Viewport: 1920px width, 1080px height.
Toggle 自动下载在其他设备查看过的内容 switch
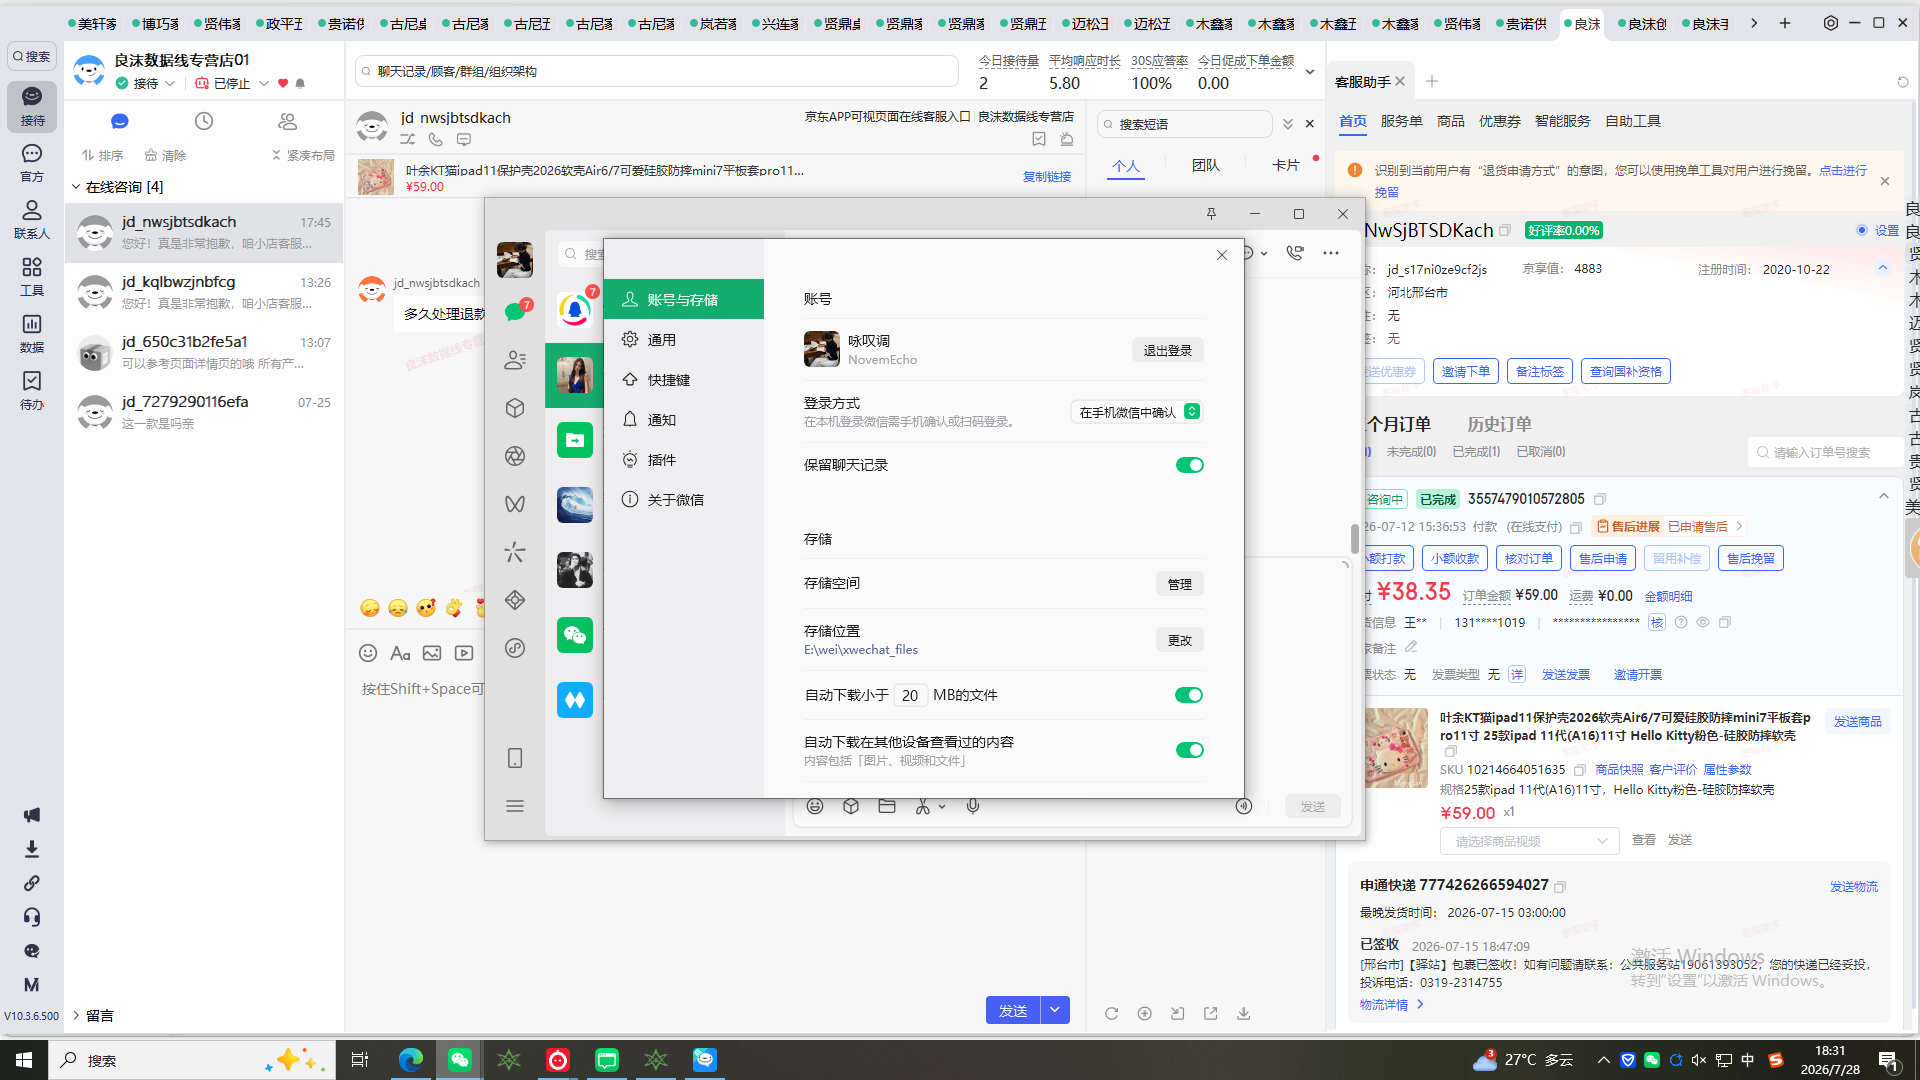pos(1190,750)
